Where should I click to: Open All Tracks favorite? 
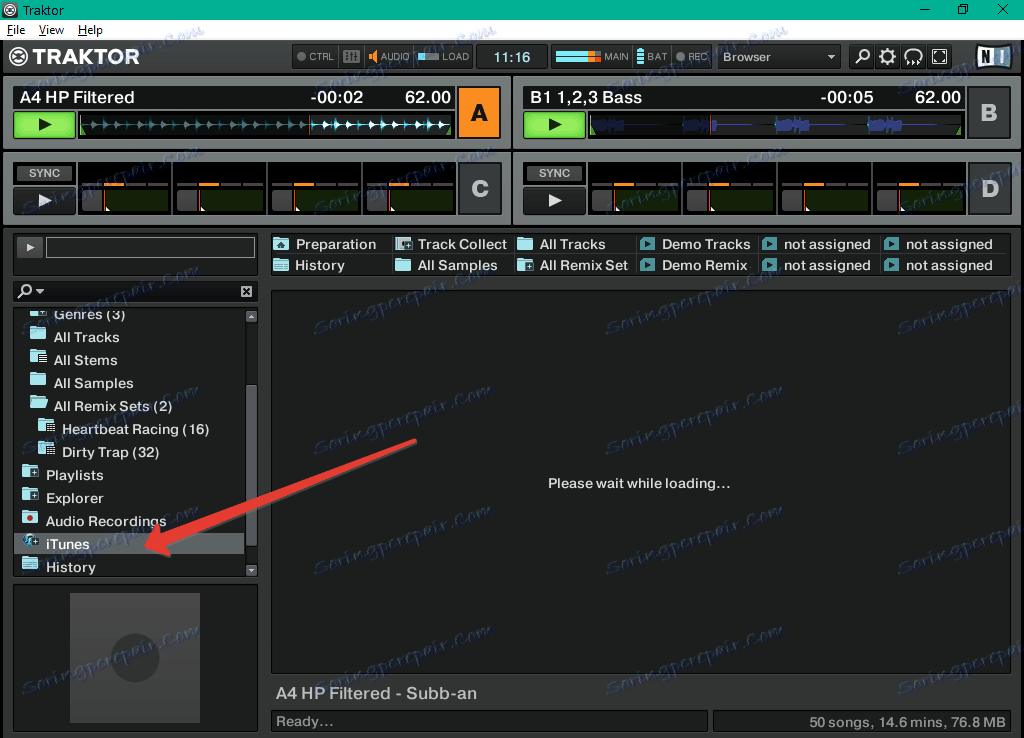562,244
